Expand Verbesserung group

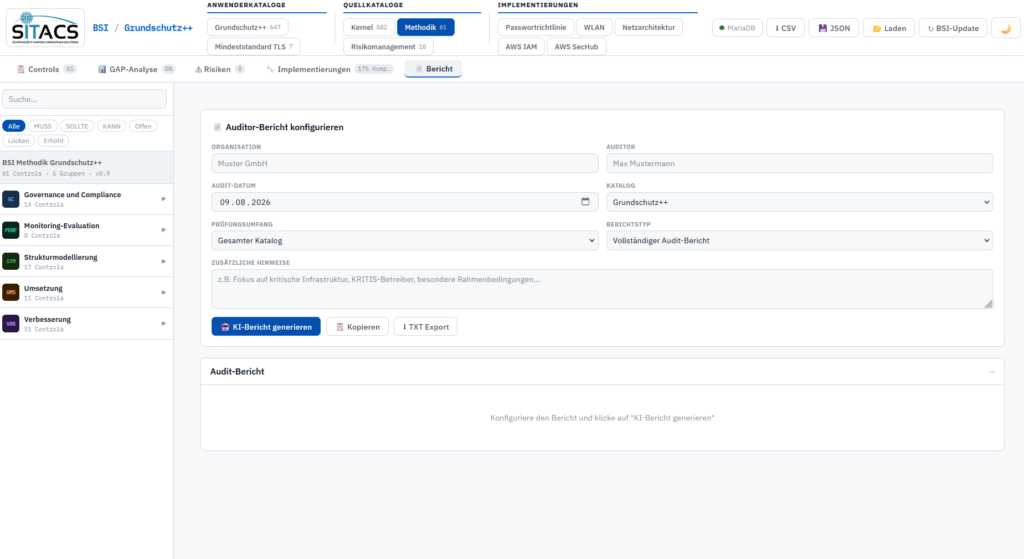(163, 323)
